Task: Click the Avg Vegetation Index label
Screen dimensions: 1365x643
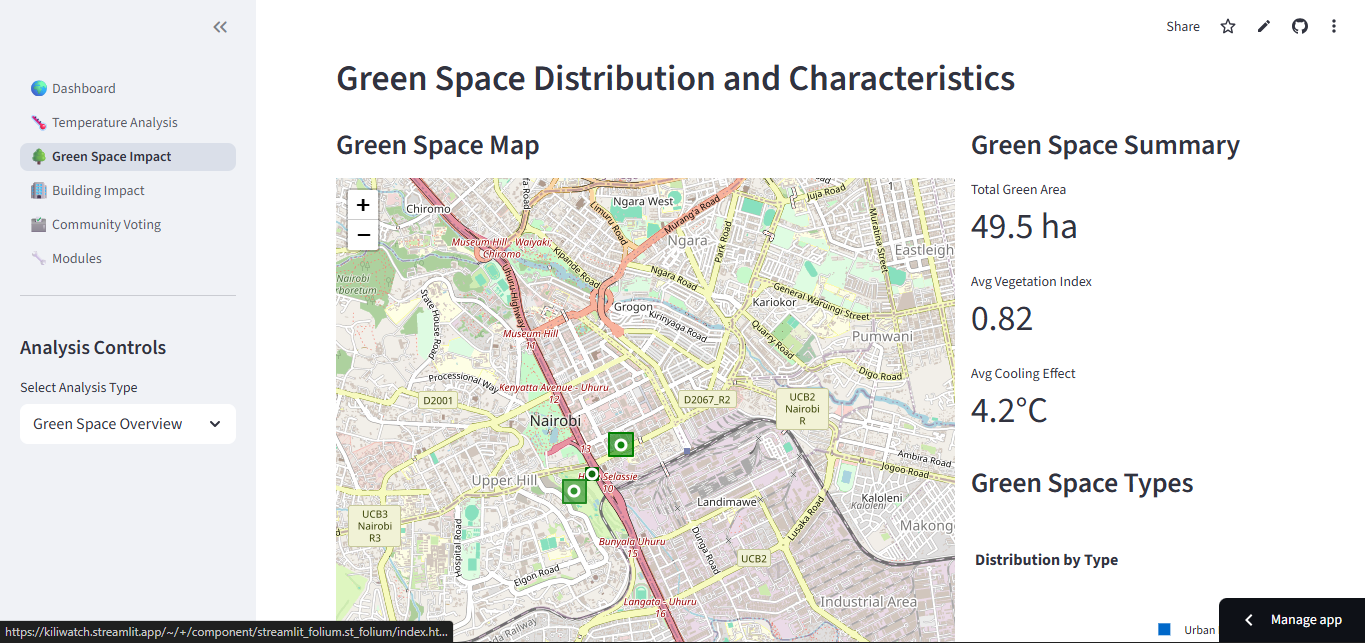Action: (1031, 281)
